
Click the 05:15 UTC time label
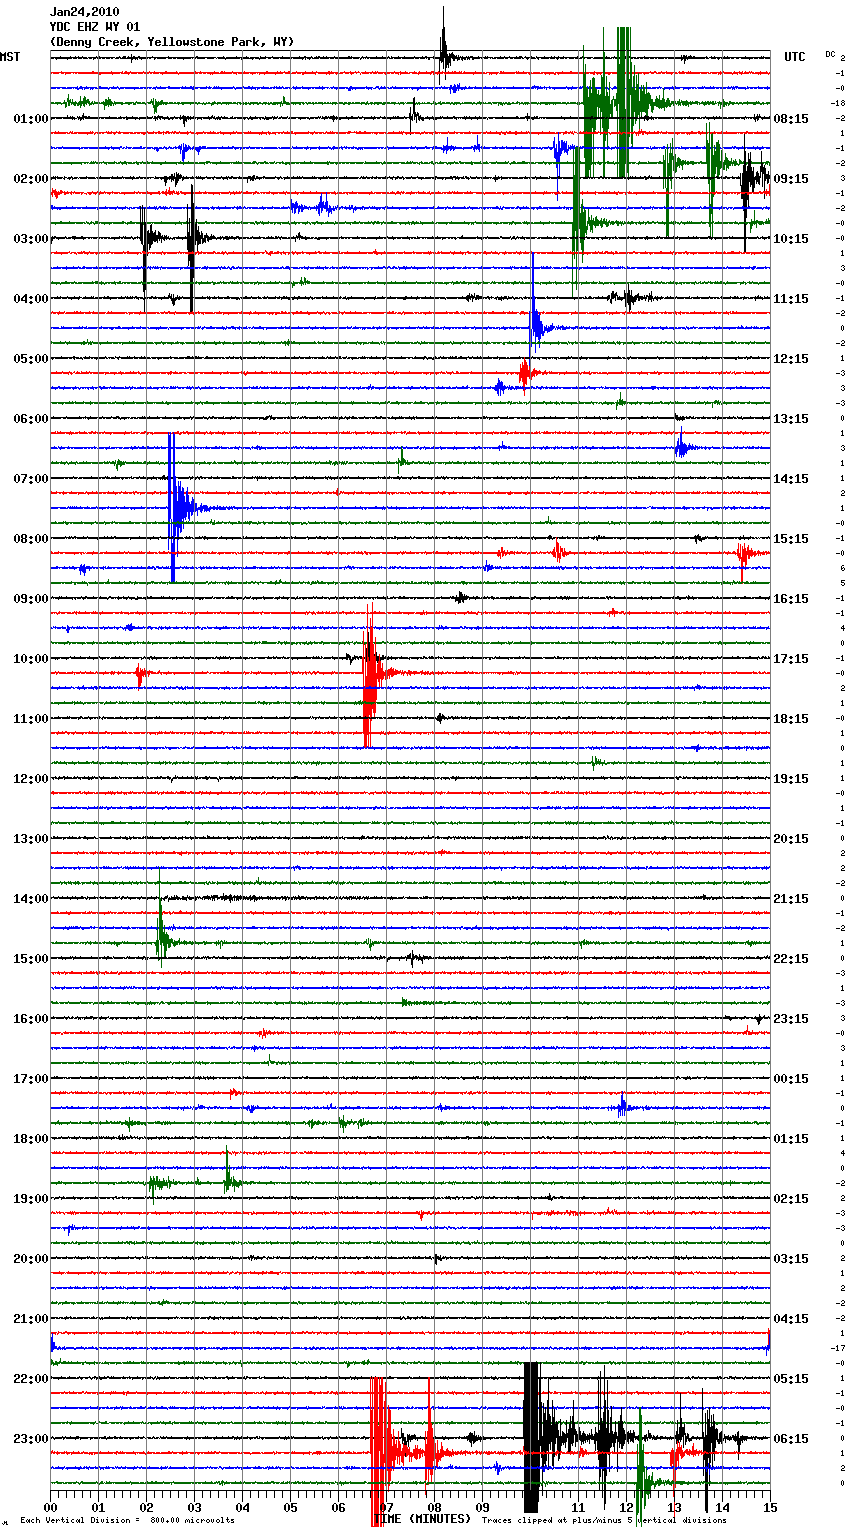[791, 1379]
